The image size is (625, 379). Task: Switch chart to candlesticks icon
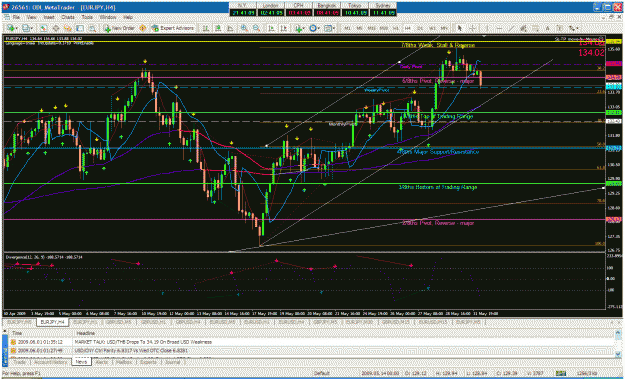(218, 28)
